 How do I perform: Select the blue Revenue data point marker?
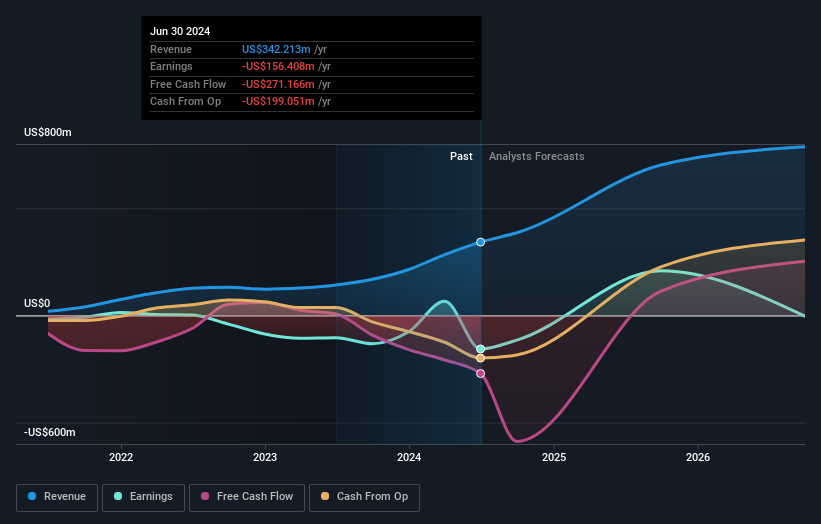480,242
